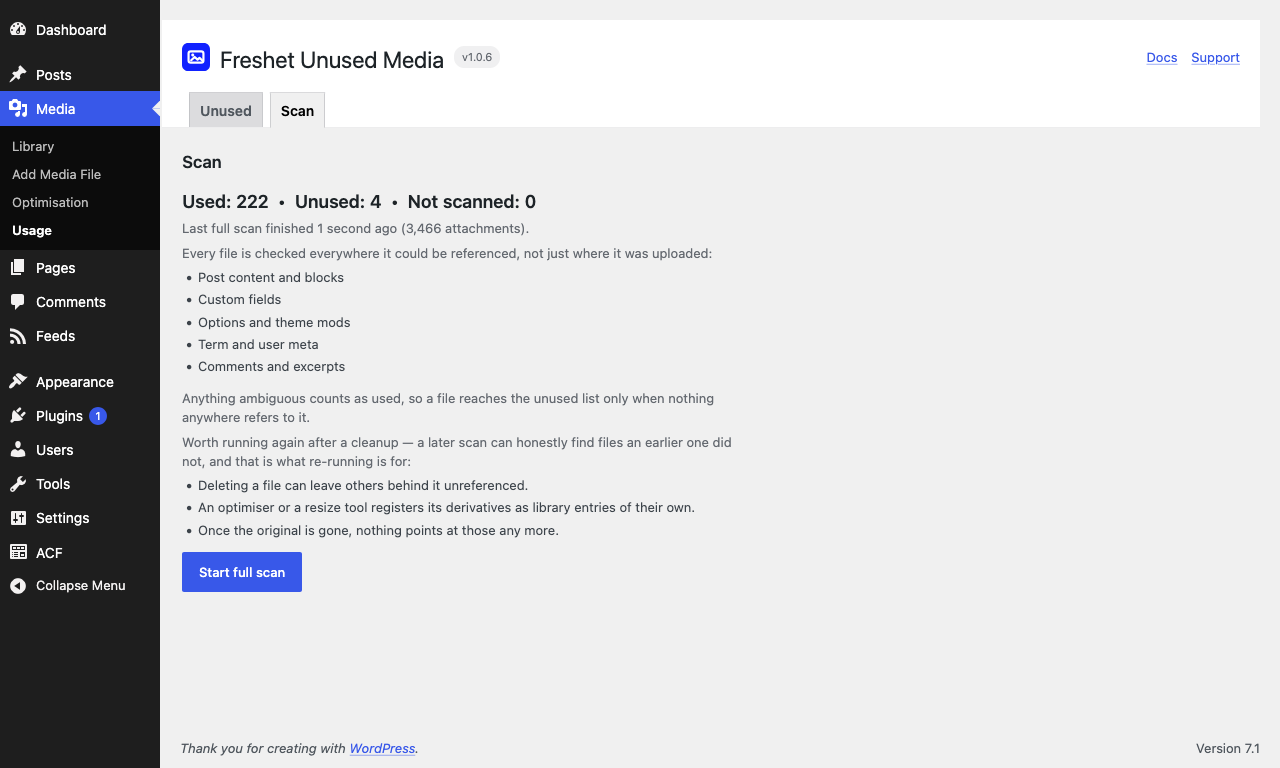
Task: Open the Pages menu
Action: (80, 268)
